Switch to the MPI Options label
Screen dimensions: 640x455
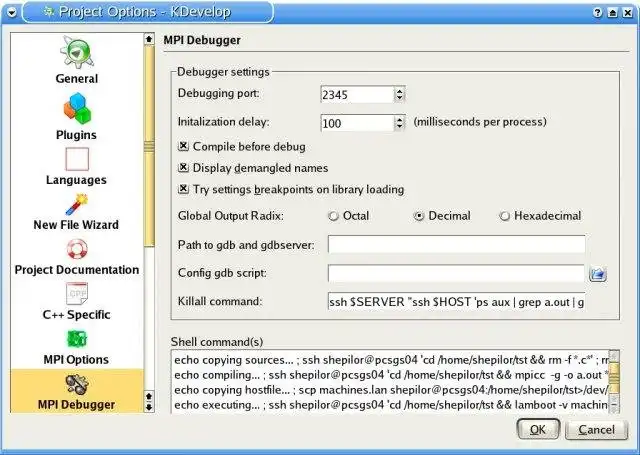point(76,360)
